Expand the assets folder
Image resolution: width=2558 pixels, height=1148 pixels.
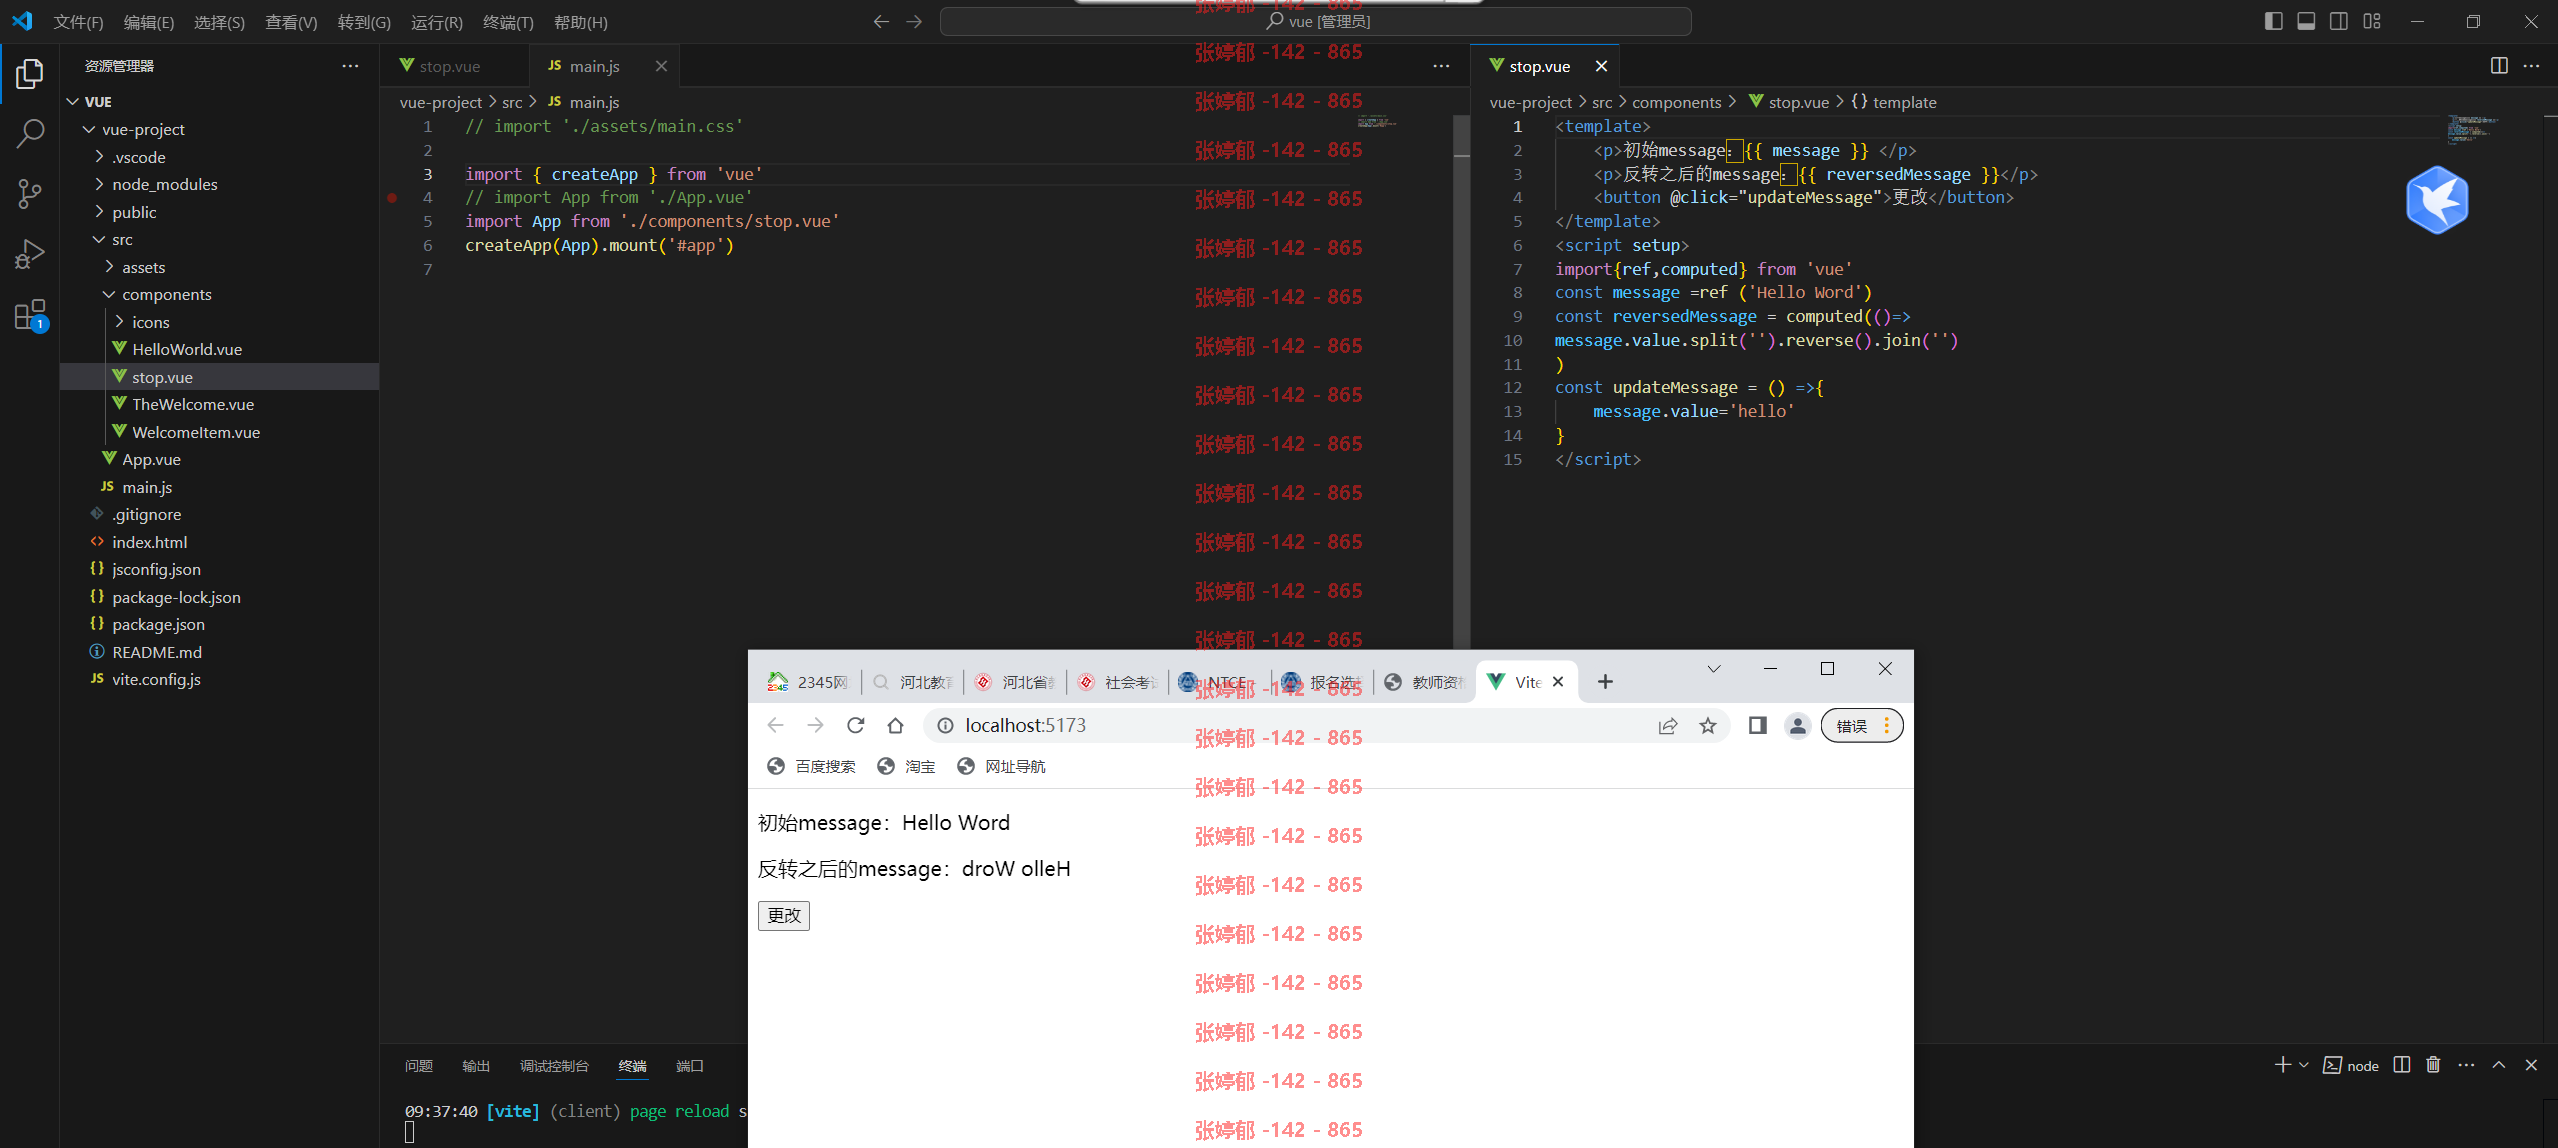(220, 267)
